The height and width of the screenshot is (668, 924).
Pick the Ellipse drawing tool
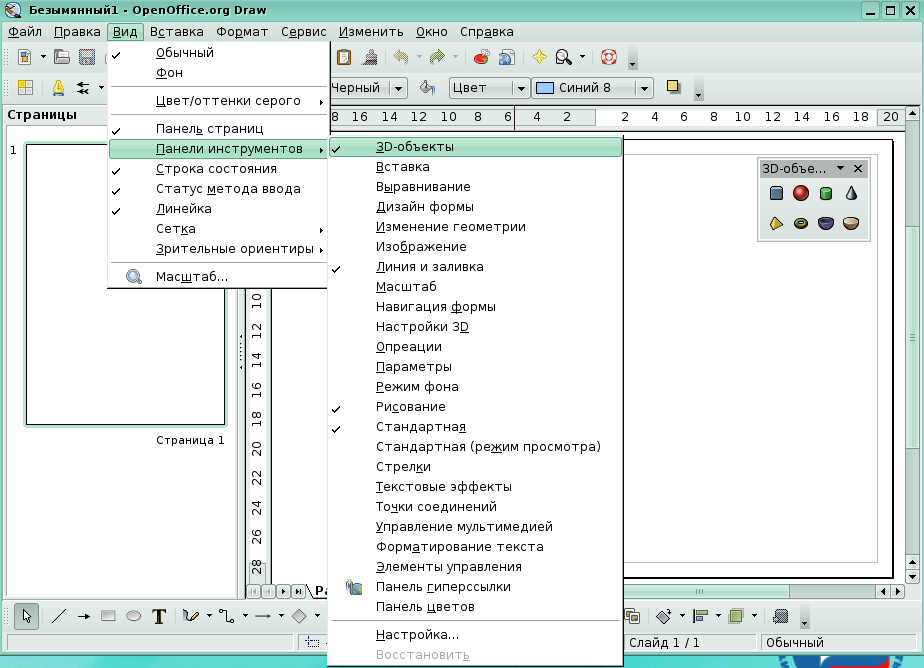(133, 616)
